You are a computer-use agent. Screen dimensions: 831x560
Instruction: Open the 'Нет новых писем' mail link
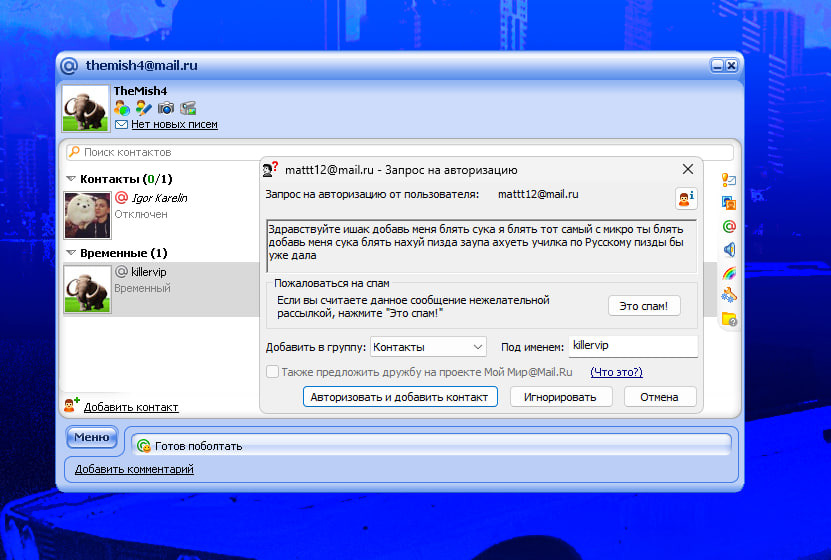pyautogui.click(x=174, y=125)
